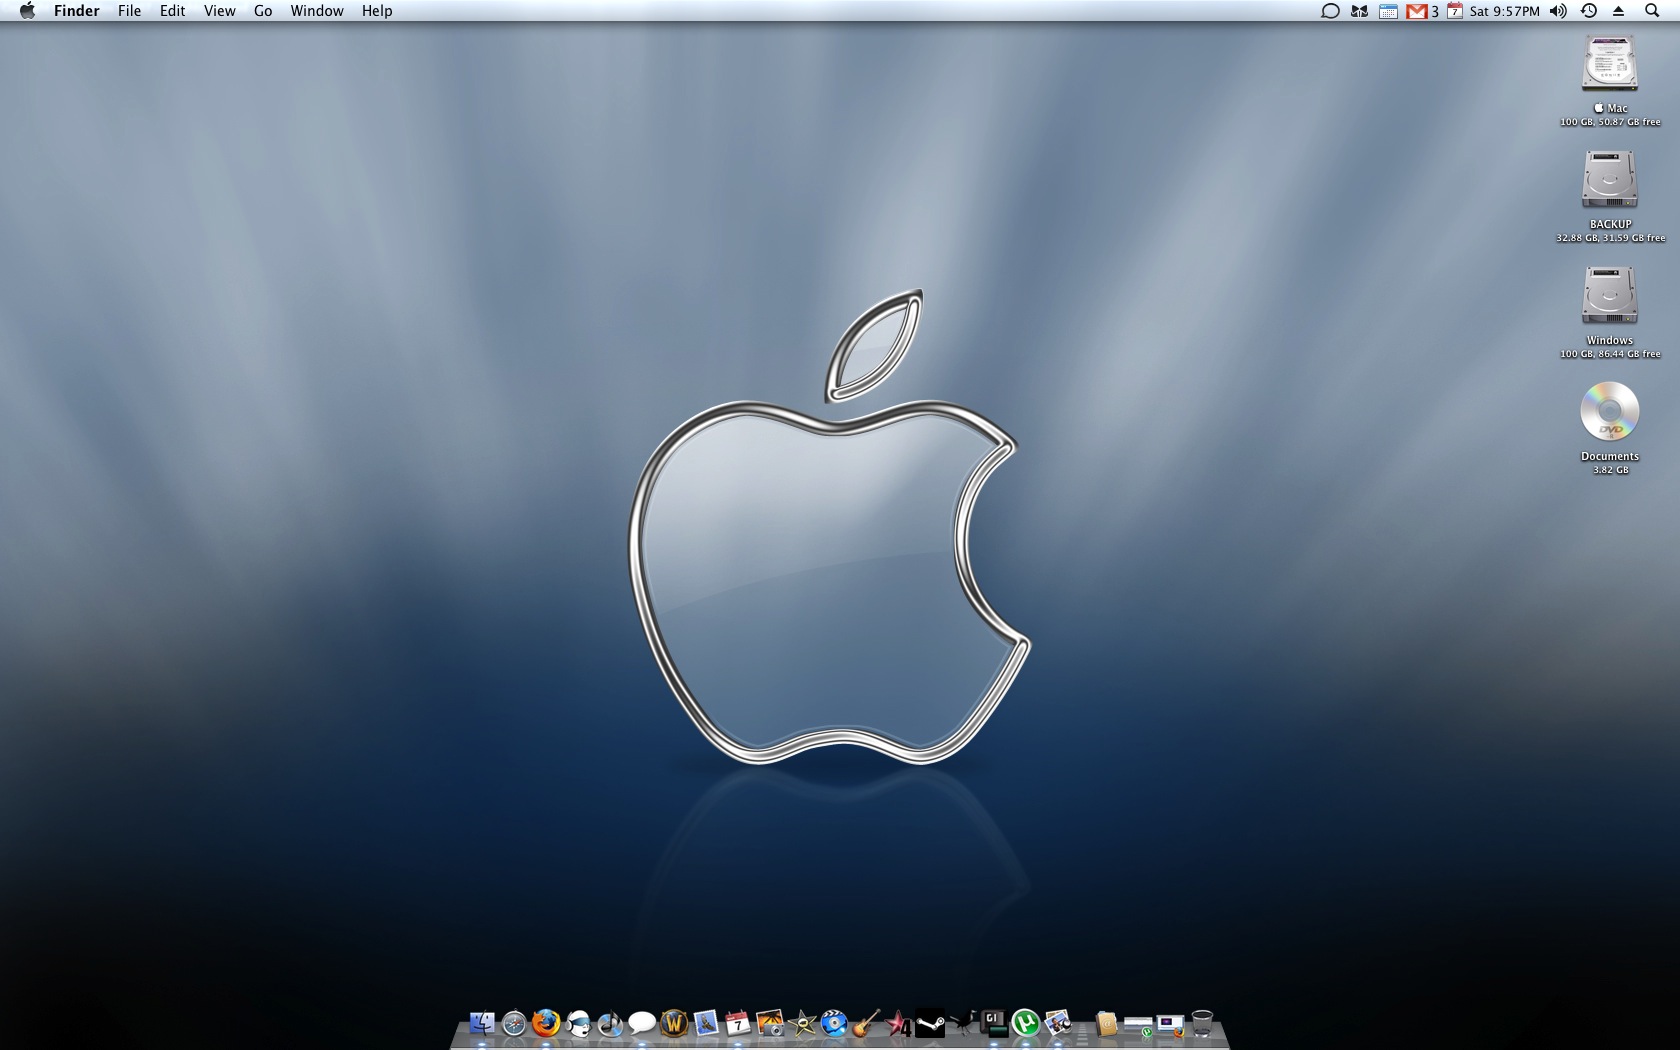Open World of Warcraft in the Dock
The width and height of the screenshot is (1680, 1050).
click(674, 1023)
